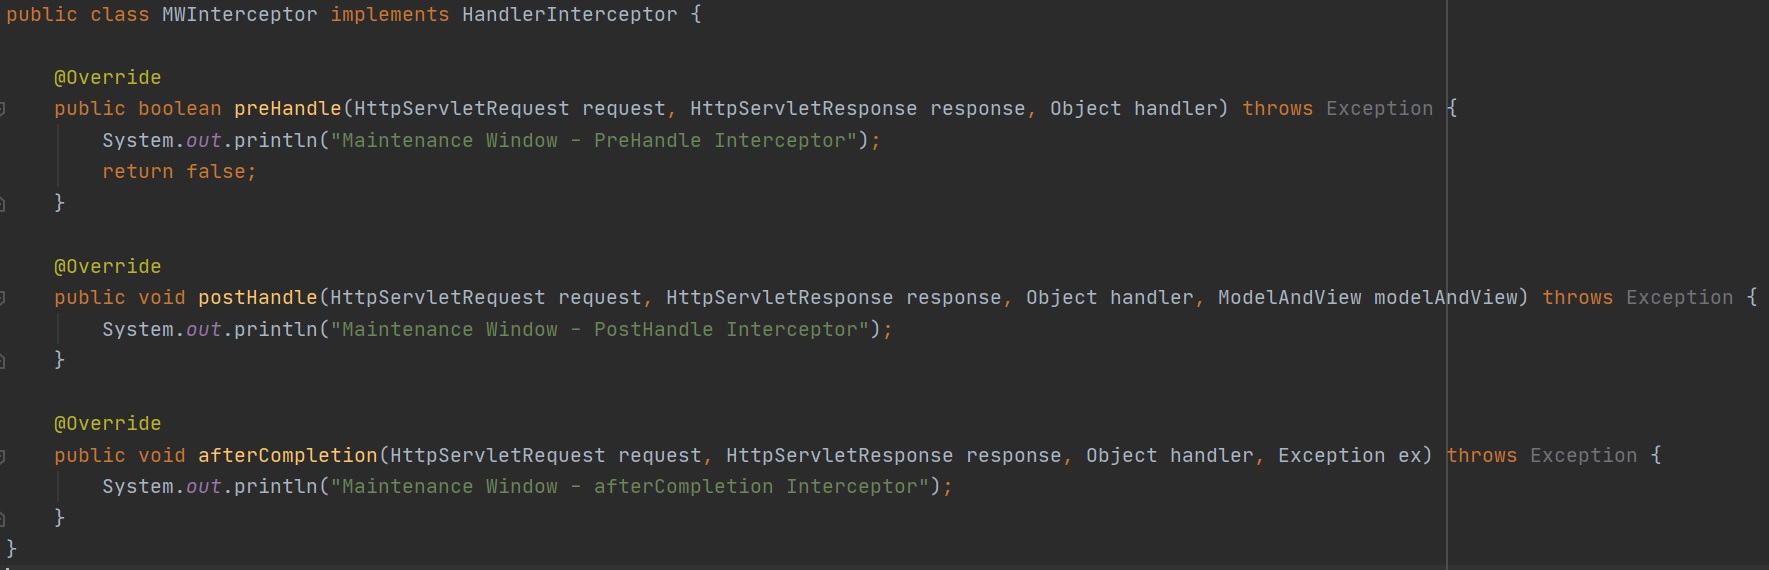Viewport: 1769px width, 570px height.
Task: Place the cursor on the MWInterceptor class name
Action: click(x=239, y=15)
